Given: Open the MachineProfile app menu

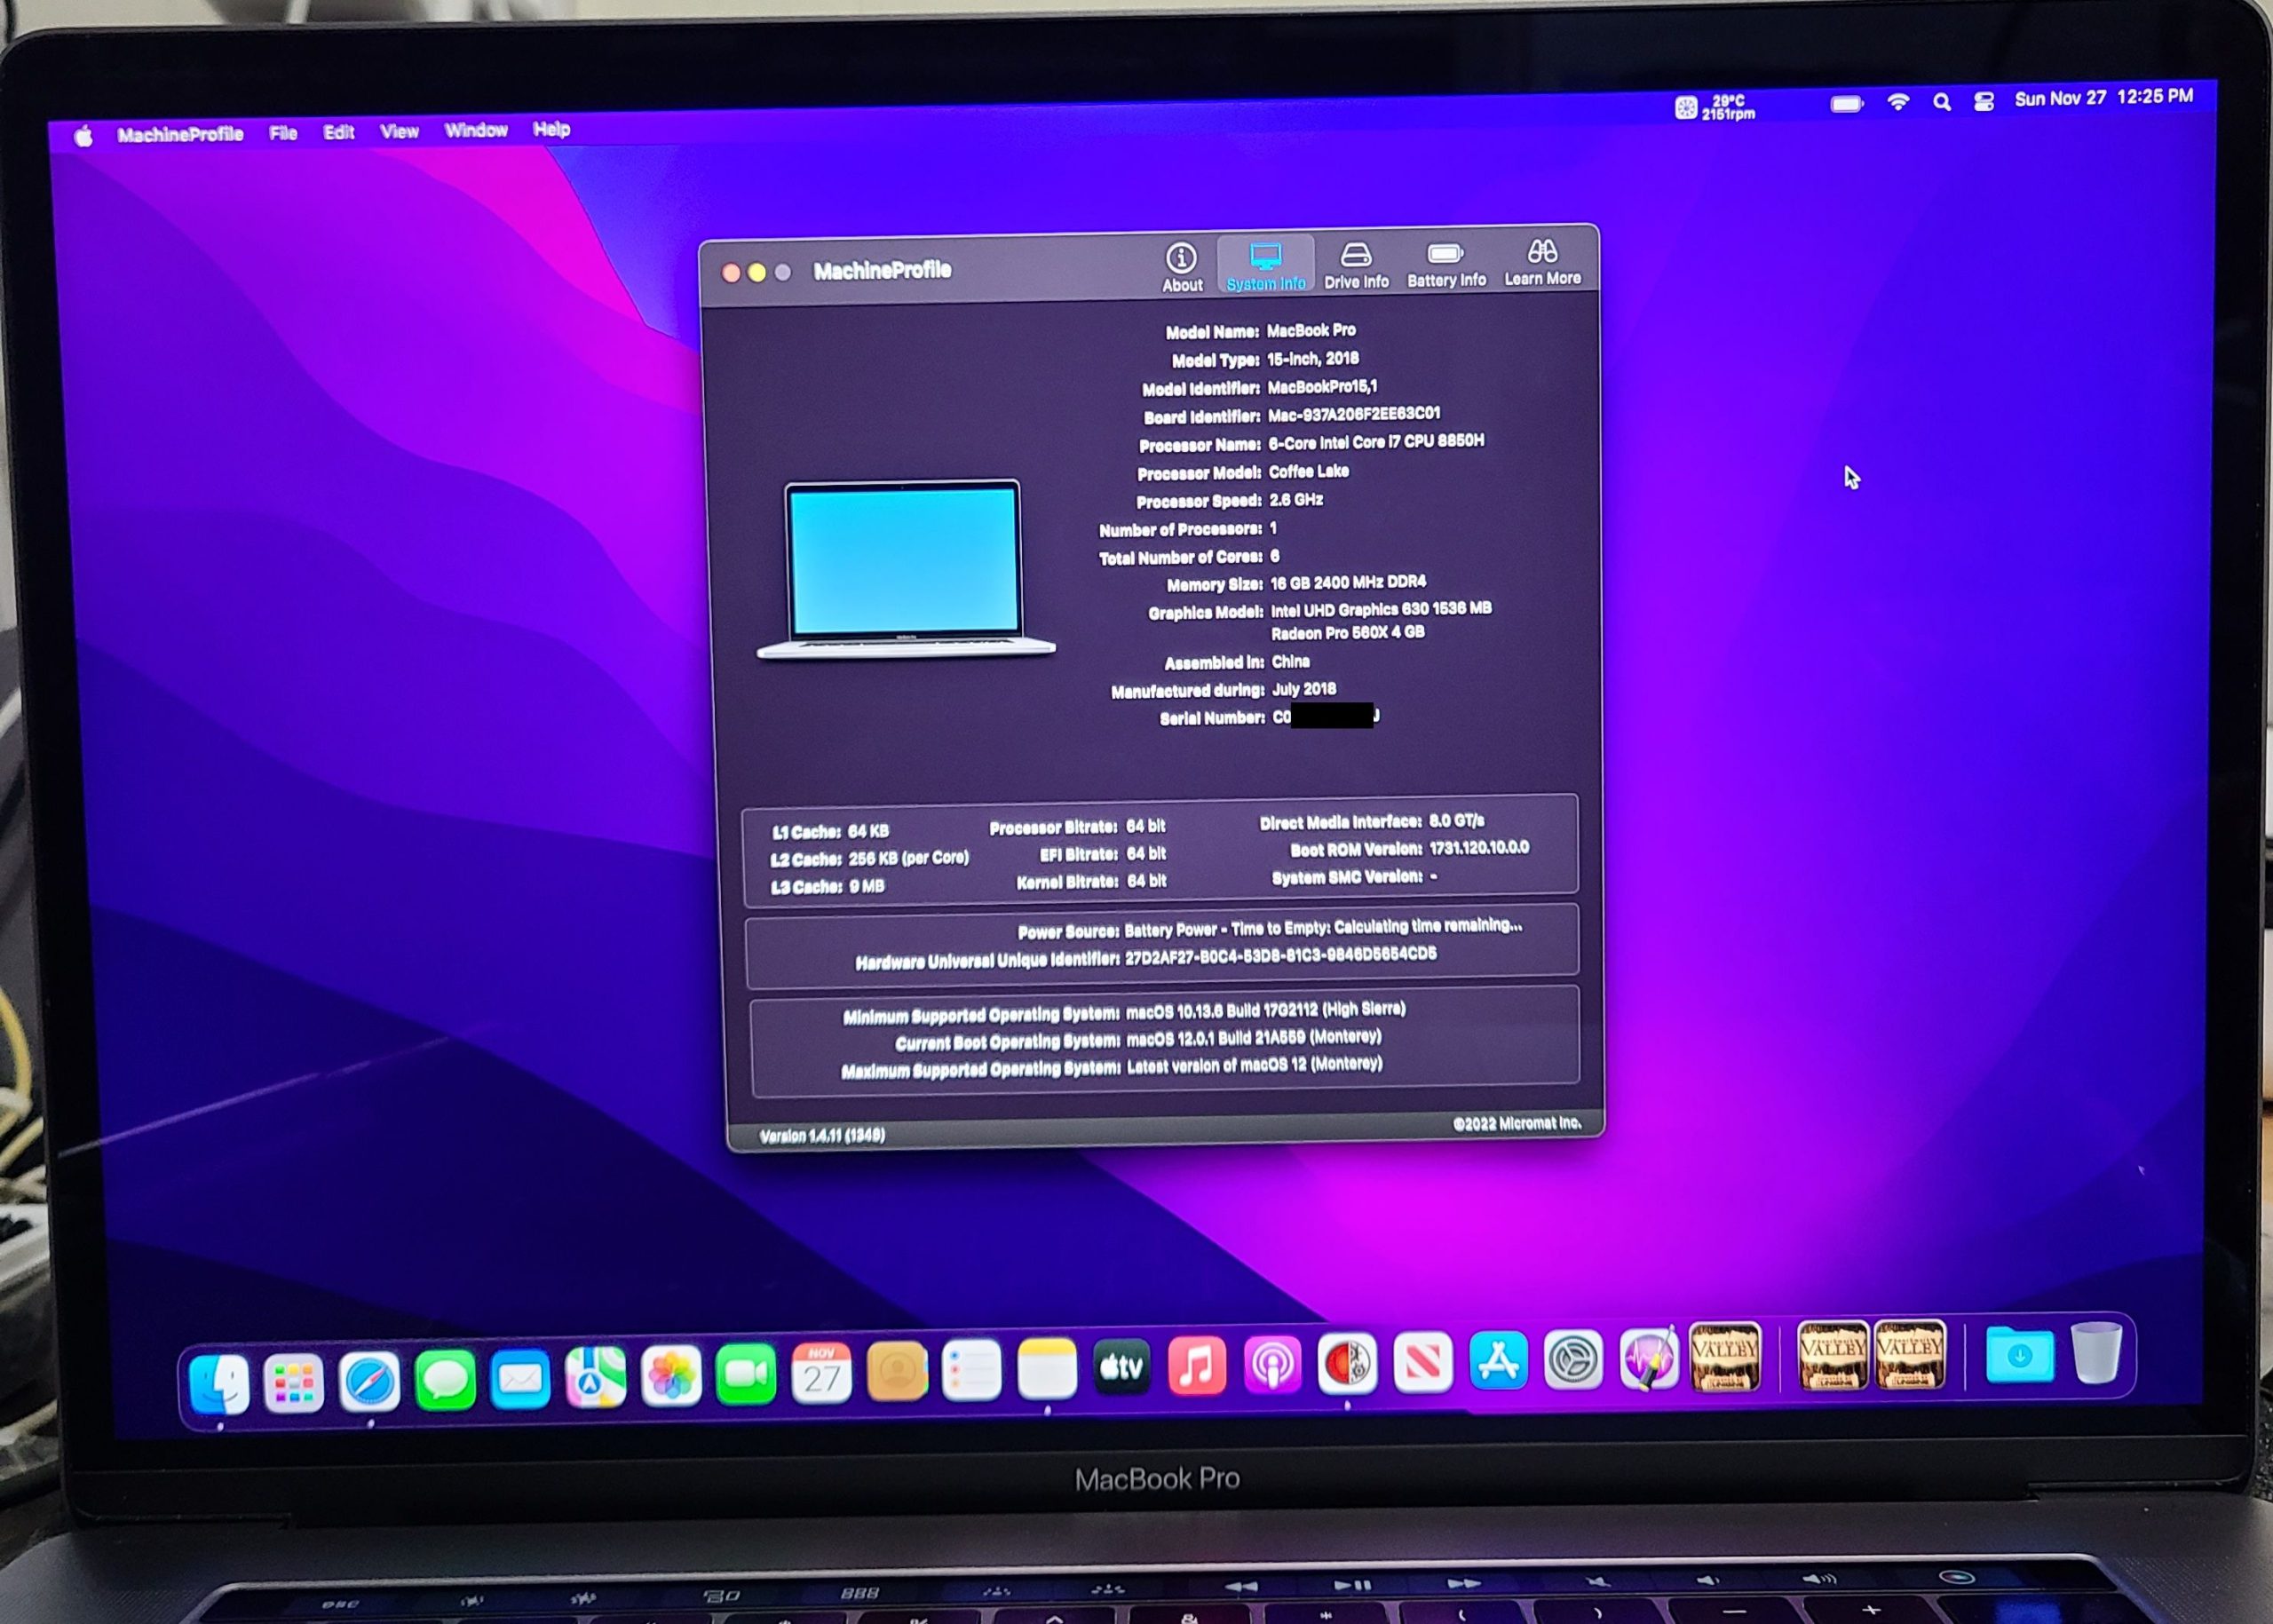Looking at the screenshot, I should click(180, 134).
